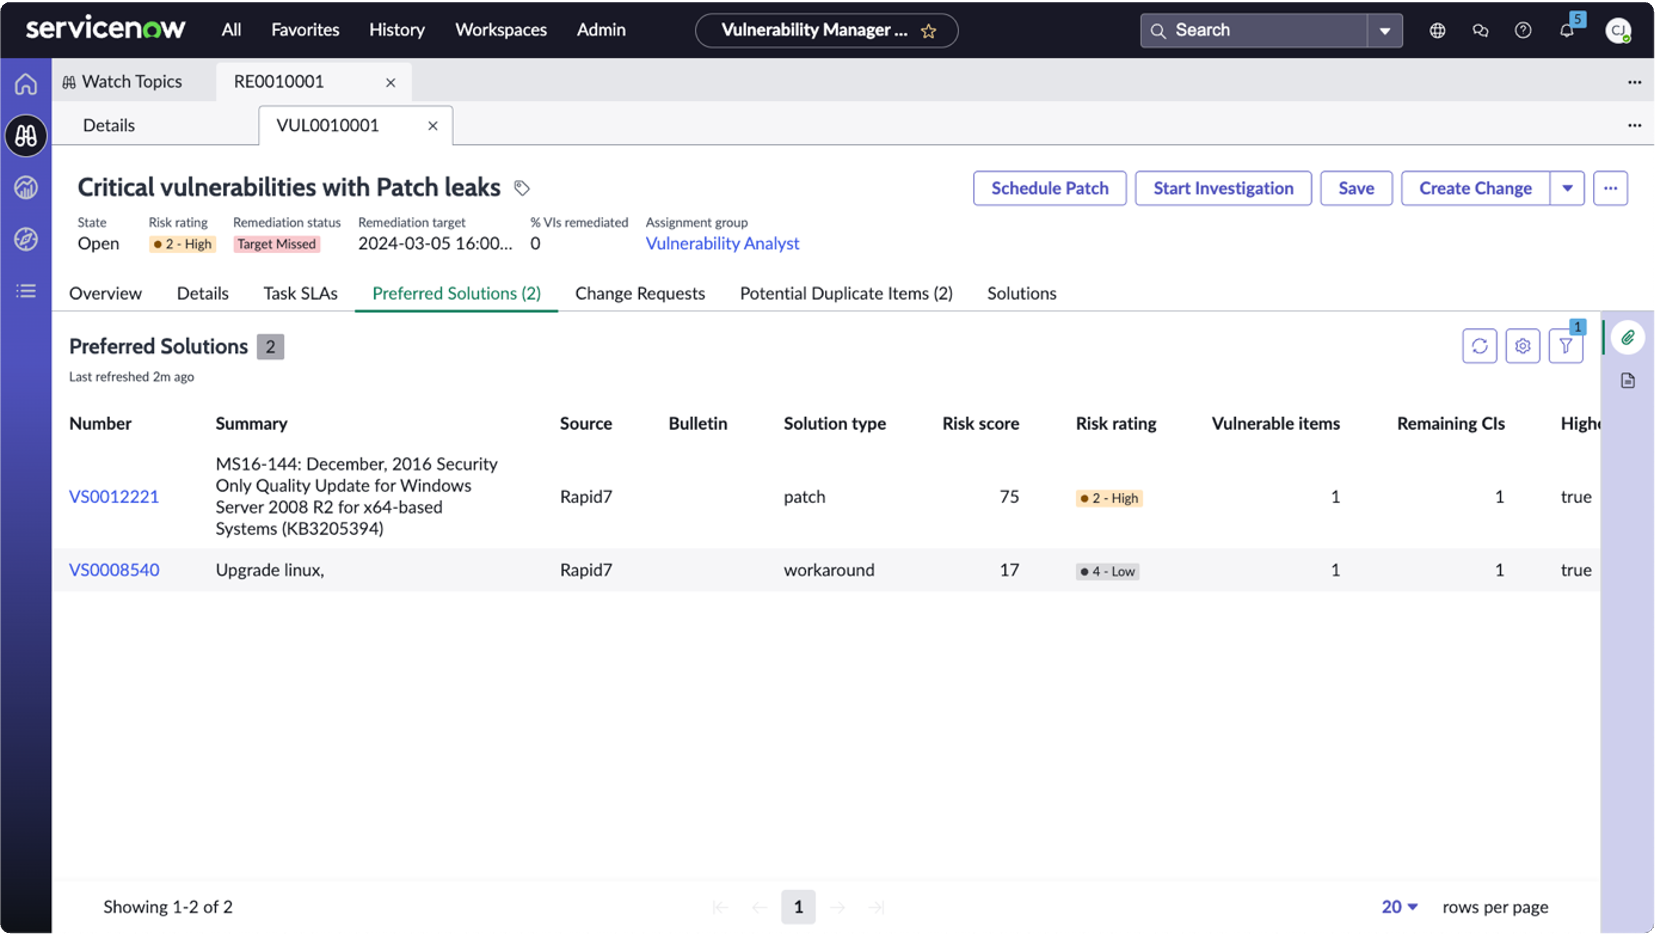Viewport: 1656px width, 935px height.
Task: Open the search scope dropdown arrow
Action: [1384, 31]
